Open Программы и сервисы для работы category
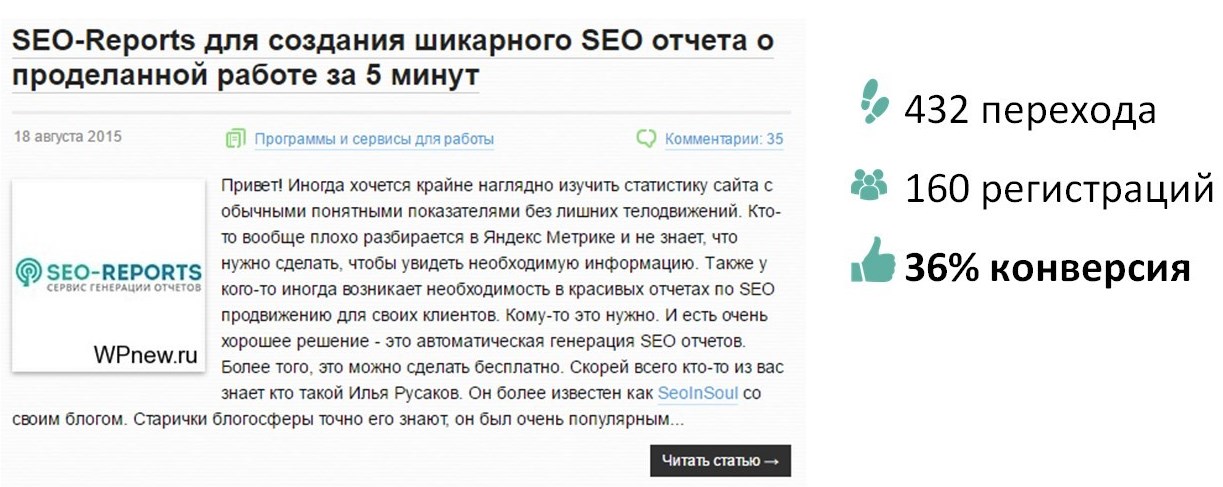This screenshot has width=1223, height=487. (x=374, y=139)
